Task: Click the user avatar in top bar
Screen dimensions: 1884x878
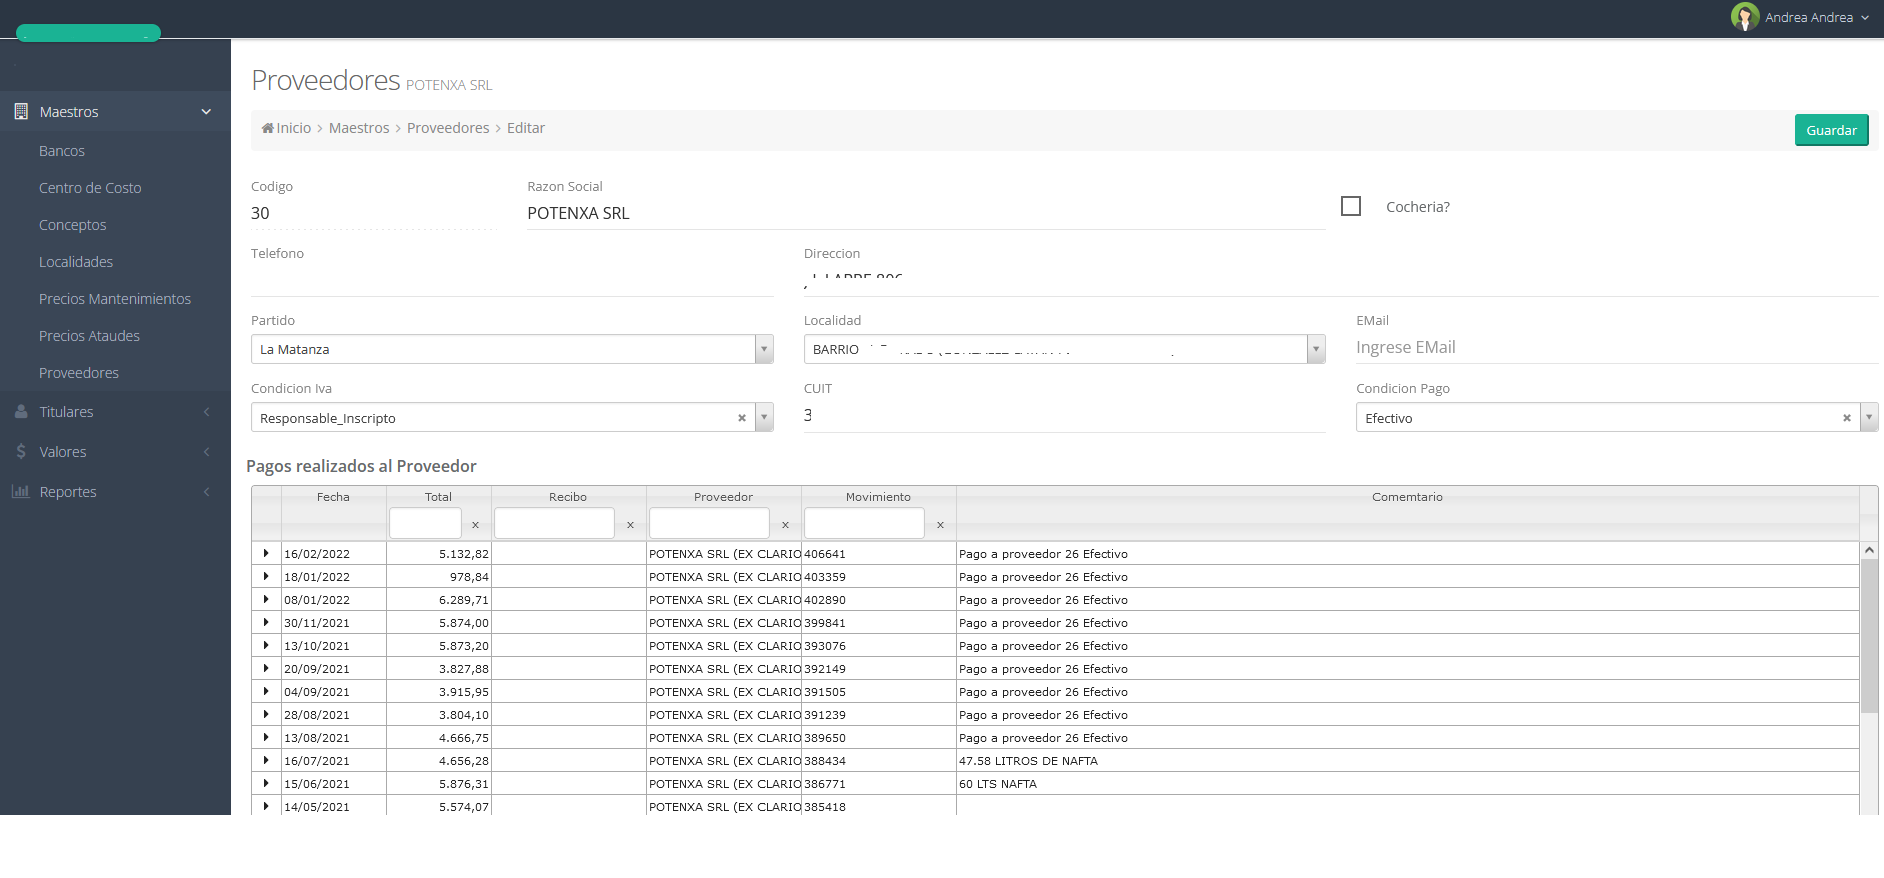Action: click(x=1745, y=17)
